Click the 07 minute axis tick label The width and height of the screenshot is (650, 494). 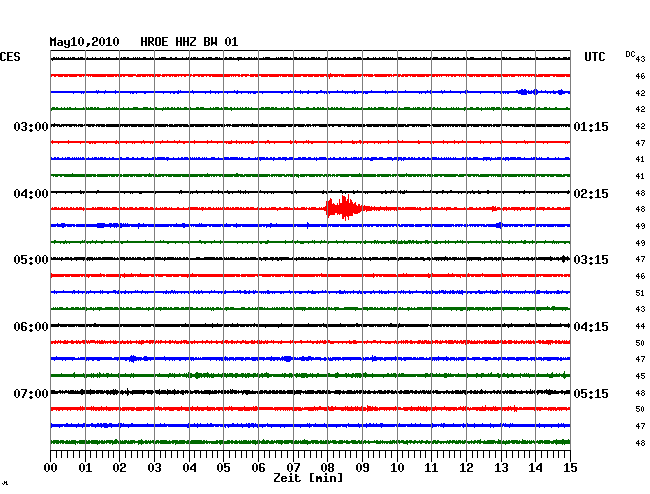[293, 467]
